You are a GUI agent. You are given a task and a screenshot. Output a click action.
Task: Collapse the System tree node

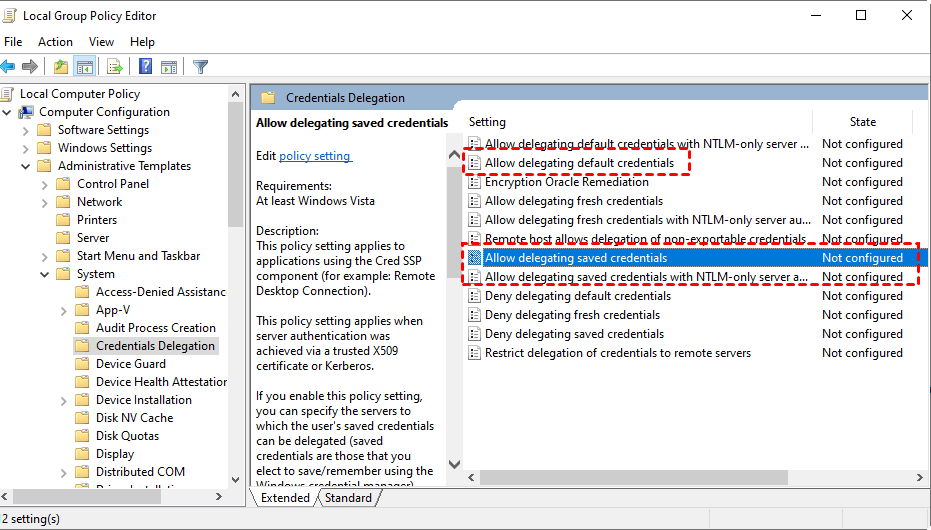pyautogui.click(x=45, y=274)
